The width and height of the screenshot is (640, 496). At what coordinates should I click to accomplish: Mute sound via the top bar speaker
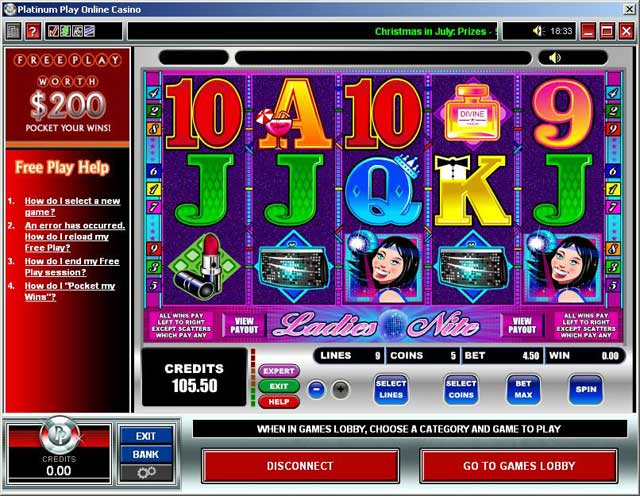538,31
